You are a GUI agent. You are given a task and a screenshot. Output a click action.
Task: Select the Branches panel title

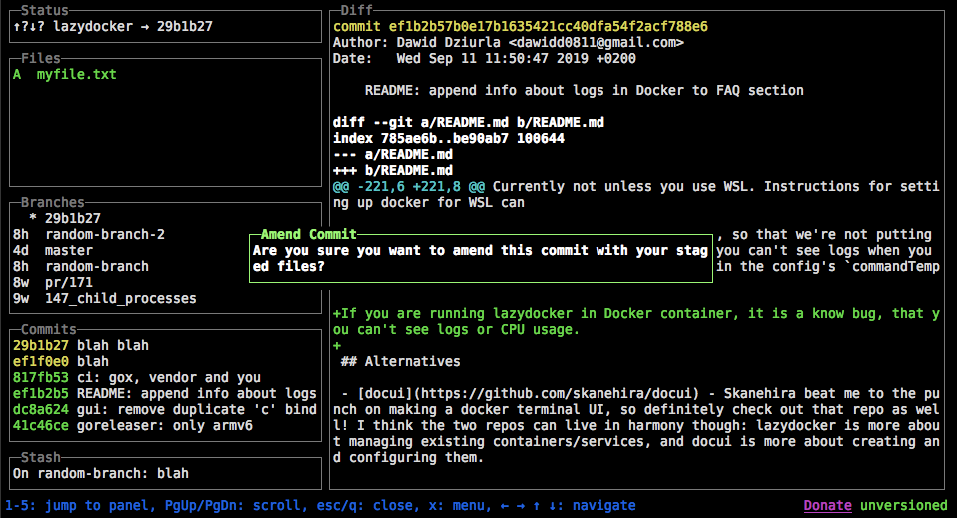52,202
